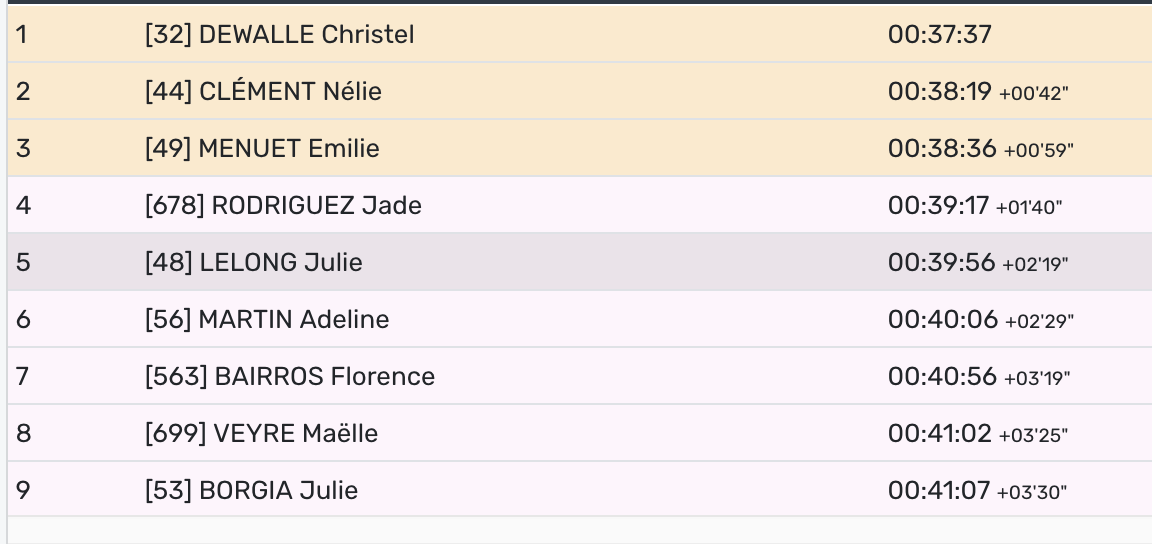Click rank number 1 cell
The height and width of the screenshot is (544, 1152).
point(24,35)
